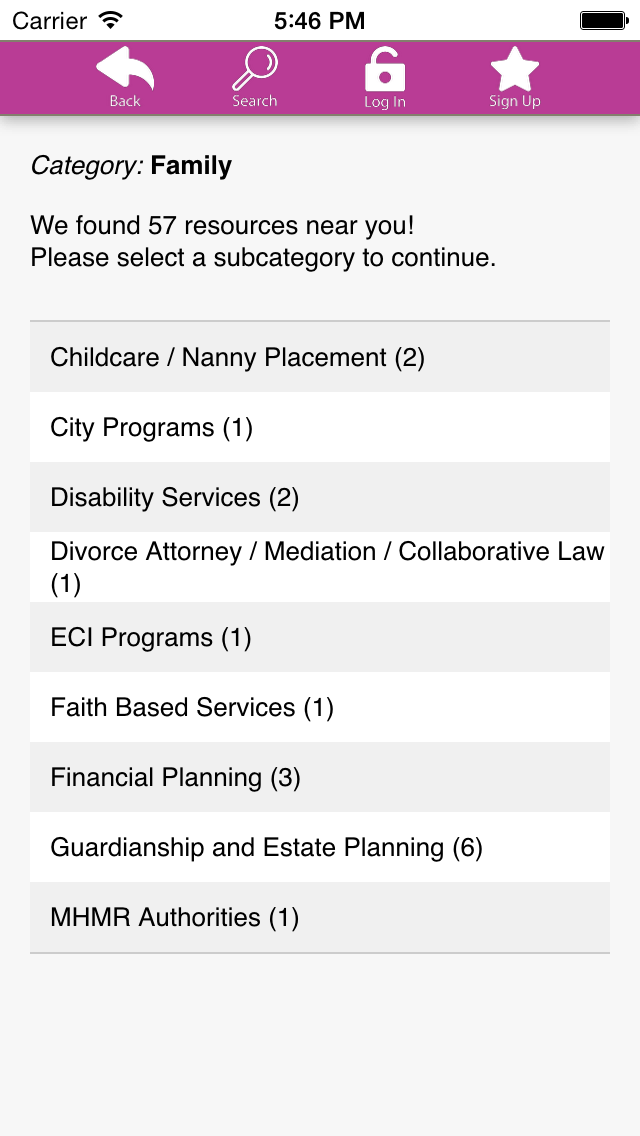
Task: Choose Faith Based Services row
Action: pyautogui.click(x=320, y=707)
